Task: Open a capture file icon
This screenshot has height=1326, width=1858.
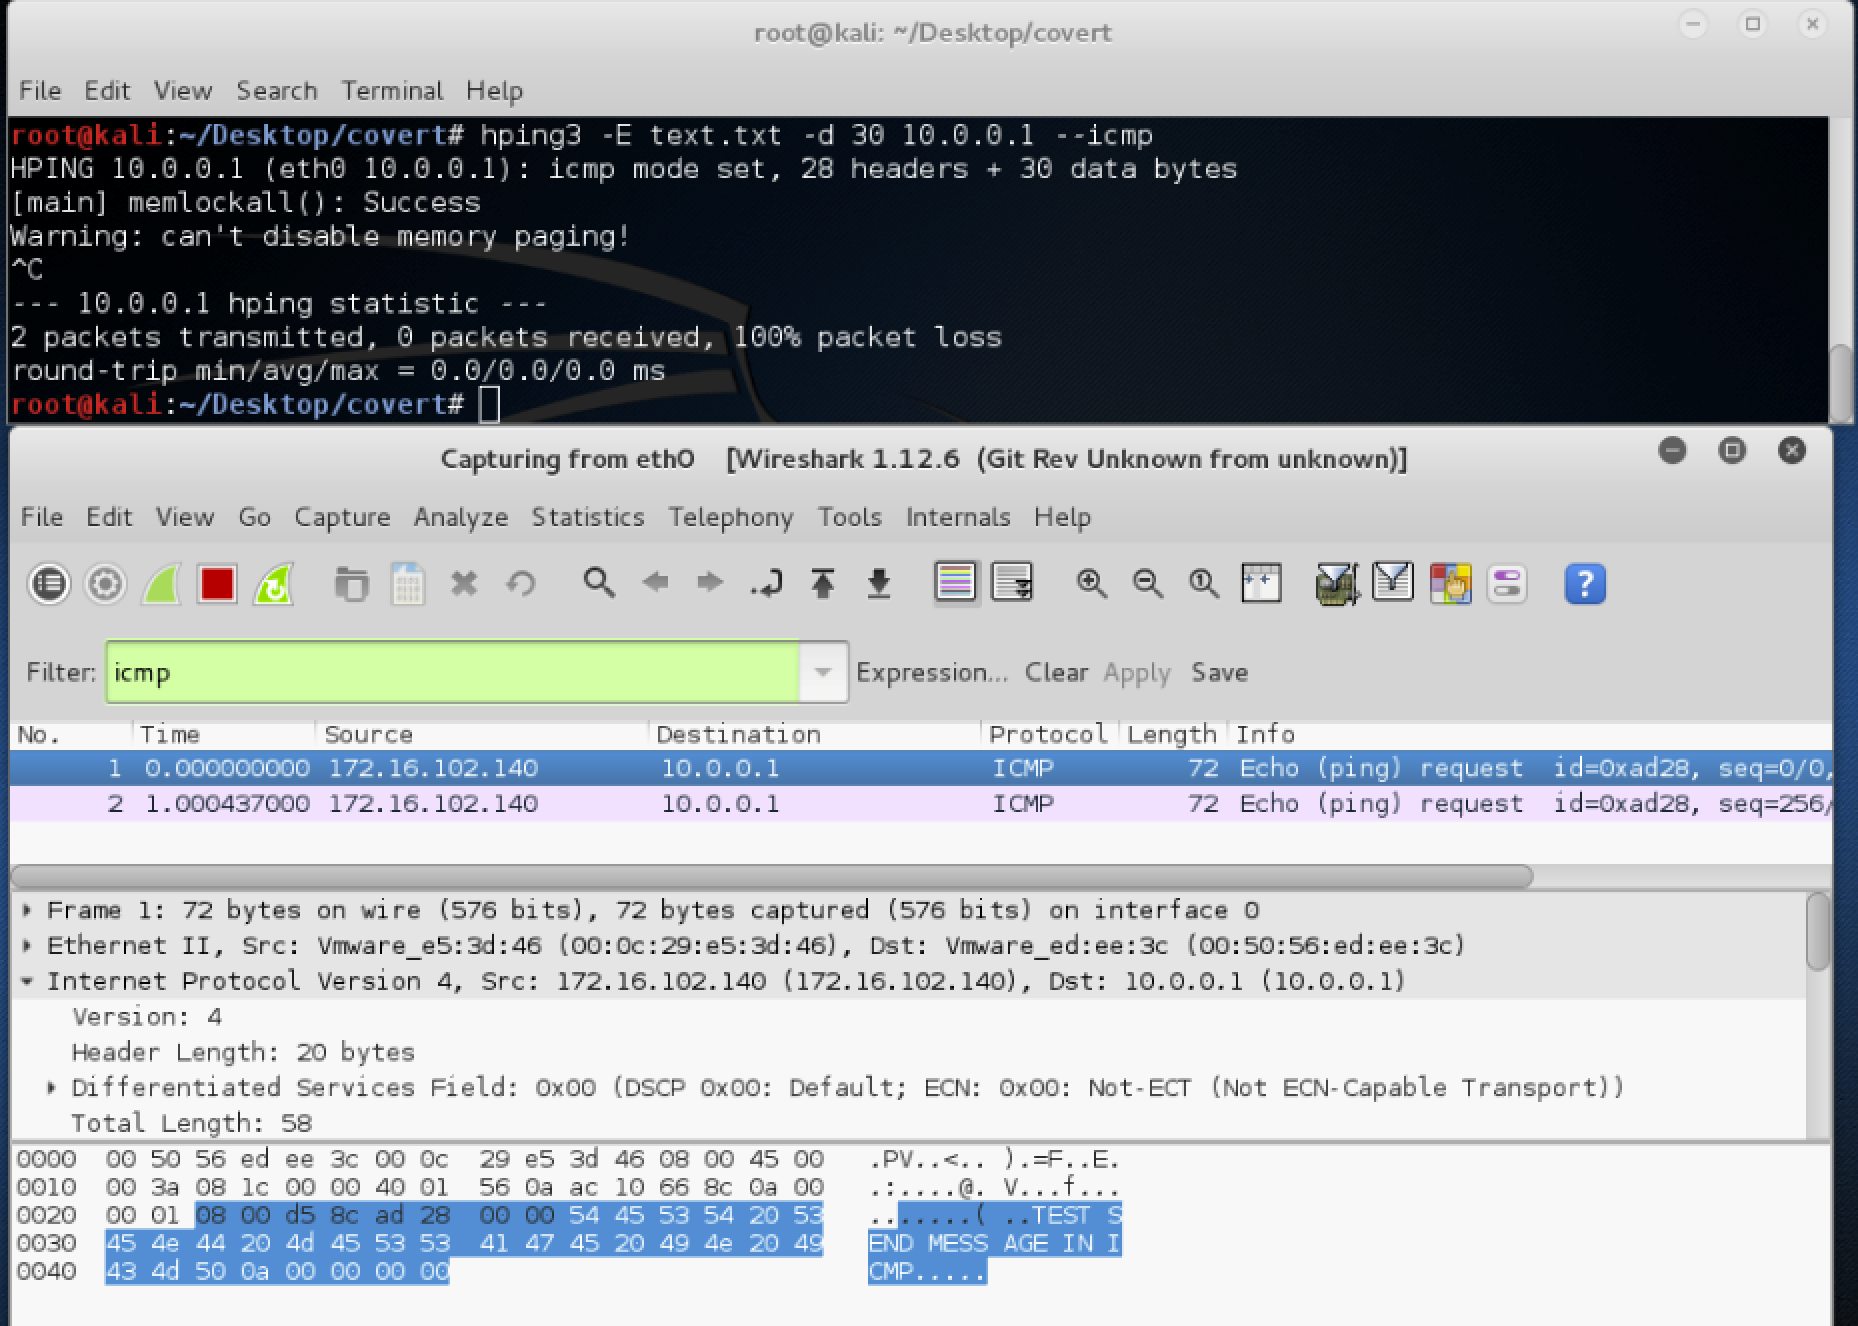Action: pos(351,584)
